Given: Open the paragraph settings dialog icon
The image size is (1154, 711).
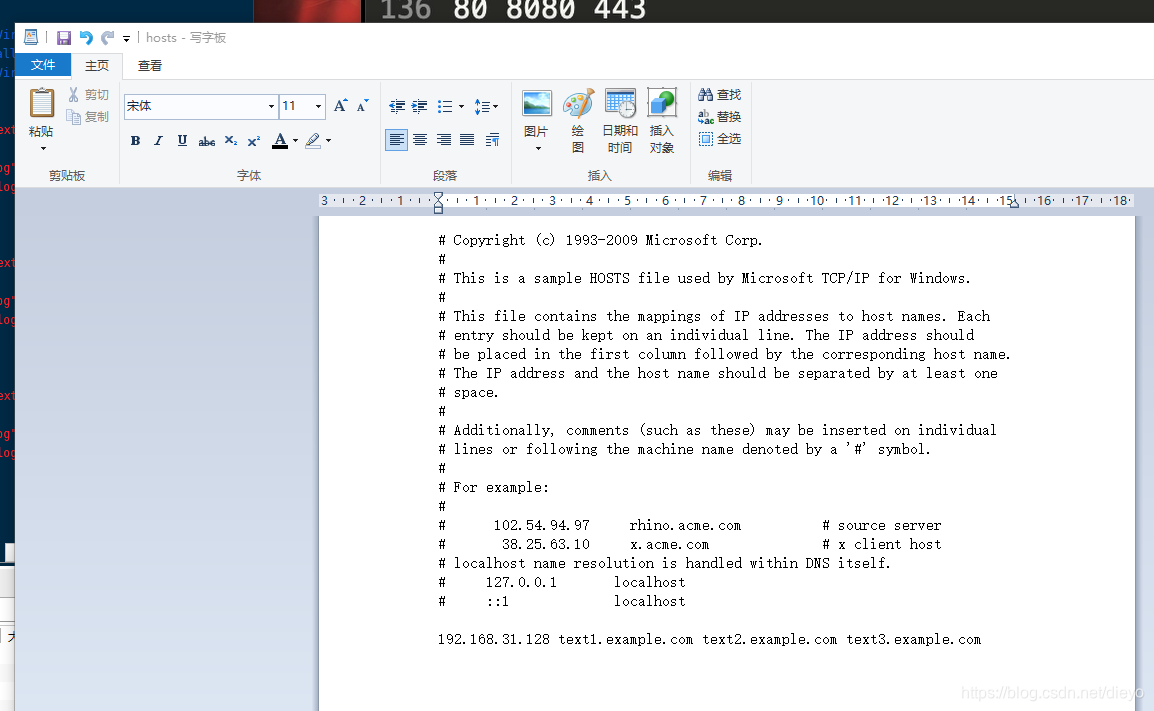Looking at the screenshot, I should [492, 140].
